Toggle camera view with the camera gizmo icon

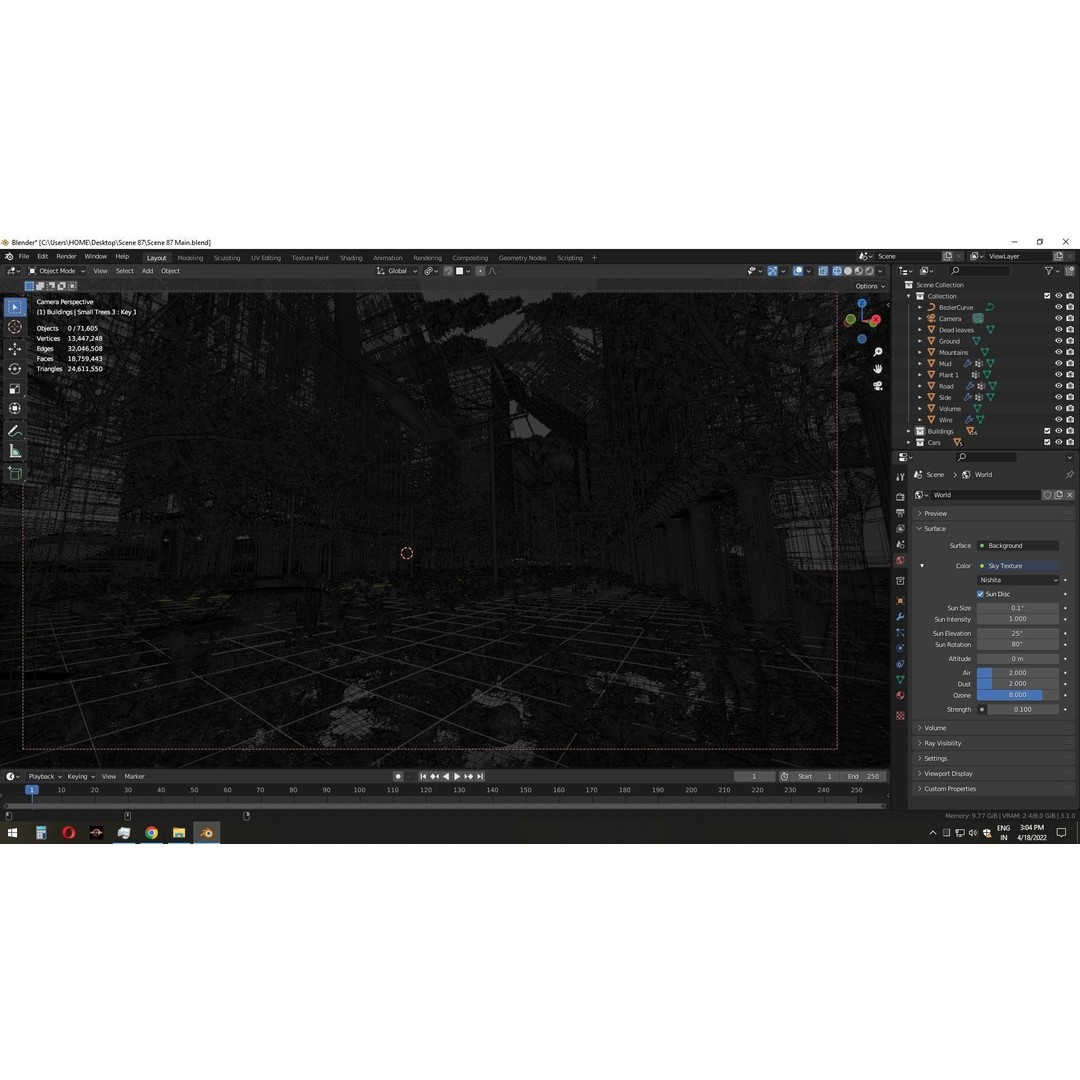878,386
